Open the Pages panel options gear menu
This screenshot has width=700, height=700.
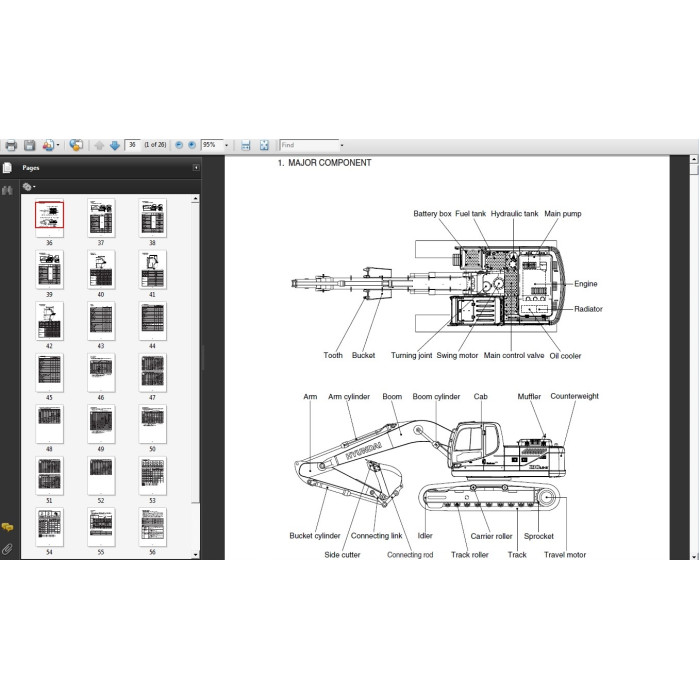click(x=29, y=187)
